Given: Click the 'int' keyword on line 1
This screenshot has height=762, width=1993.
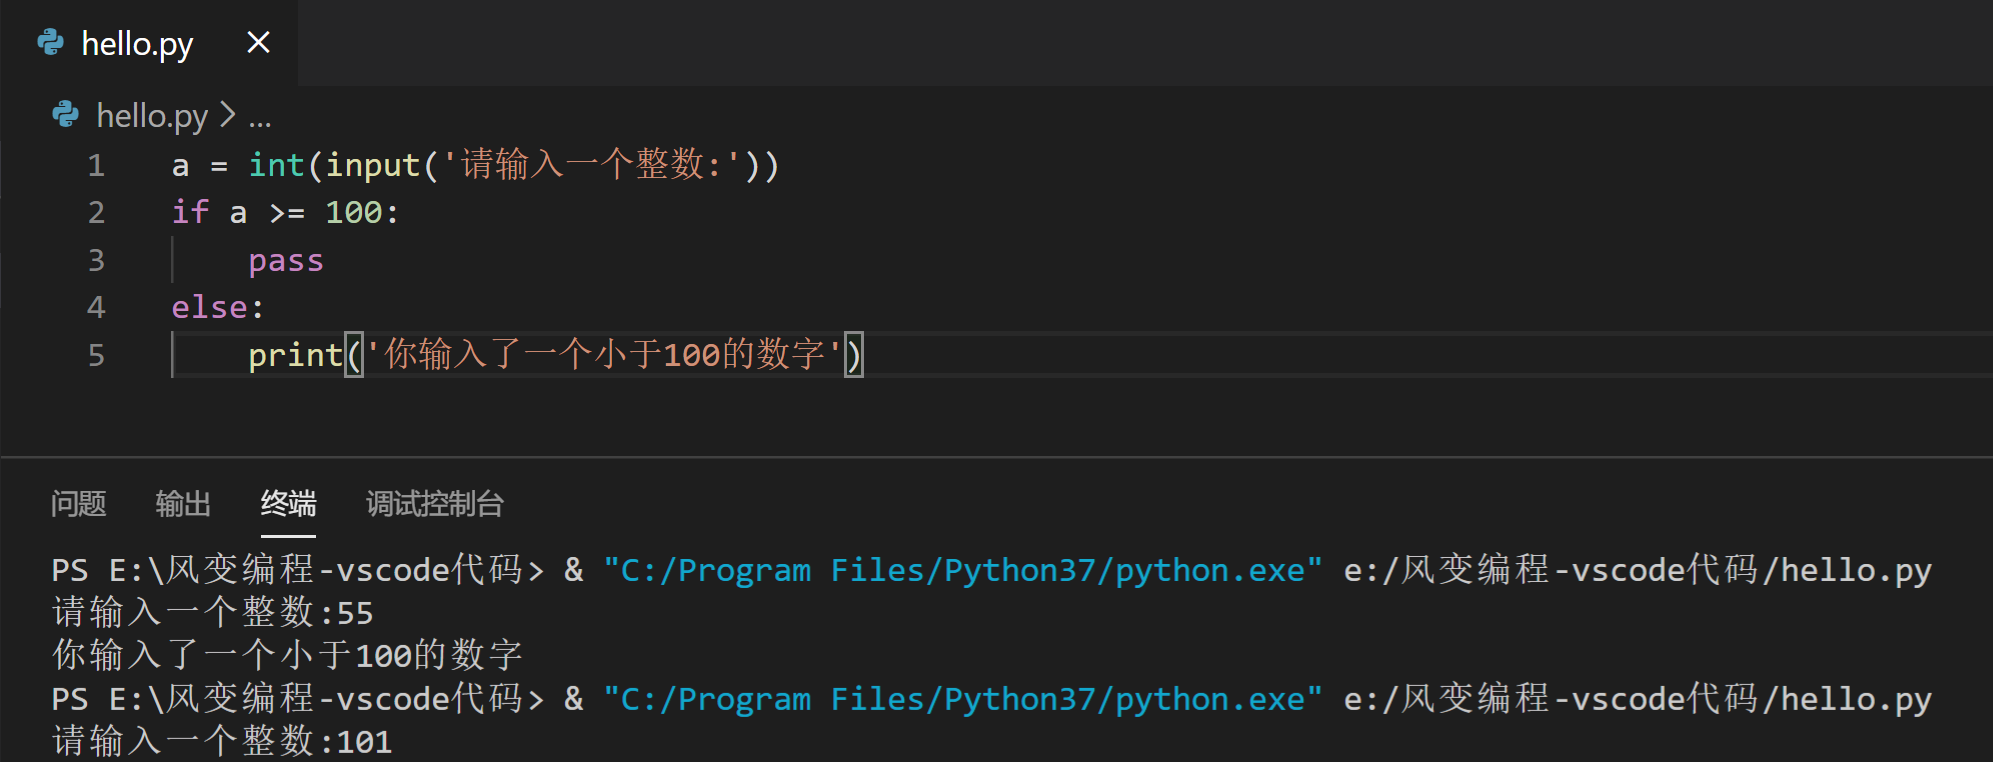Looking at the screenshot, I should (277, 164).
